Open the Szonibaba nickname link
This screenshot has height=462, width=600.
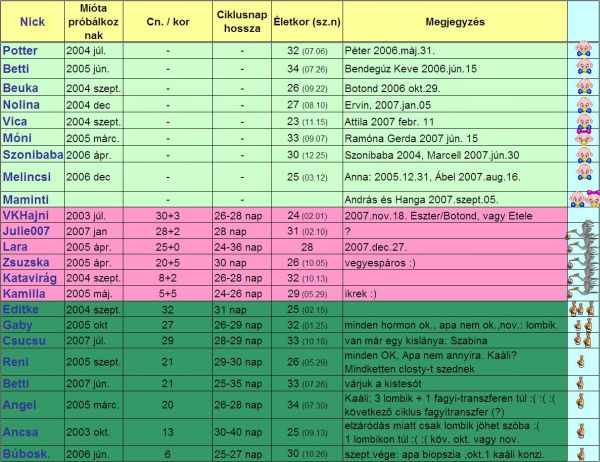(32, 155)
